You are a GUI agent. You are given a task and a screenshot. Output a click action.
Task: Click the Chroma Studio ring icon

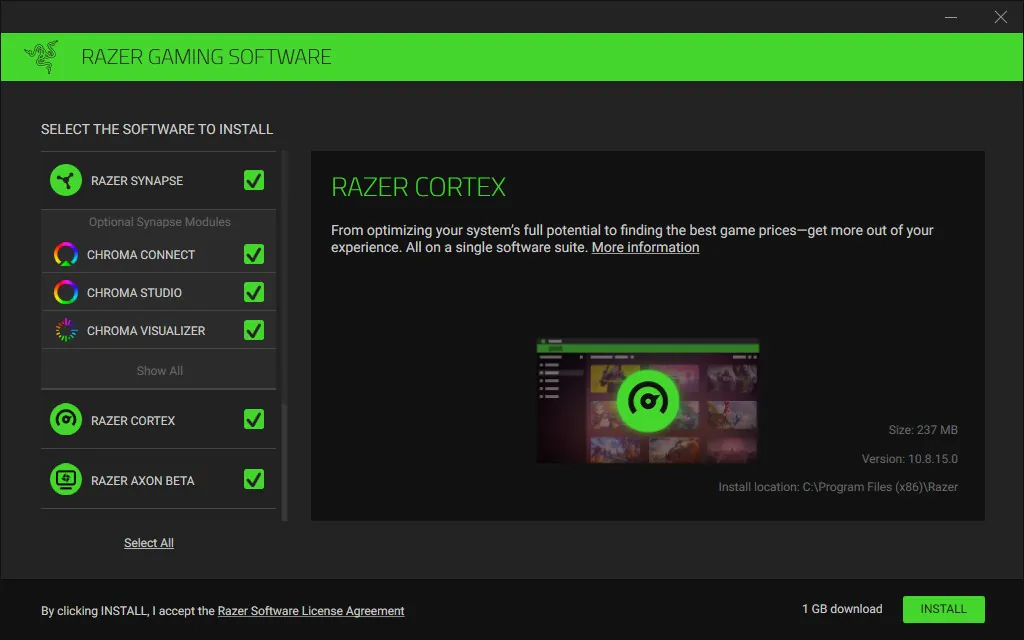coord(66,292)
